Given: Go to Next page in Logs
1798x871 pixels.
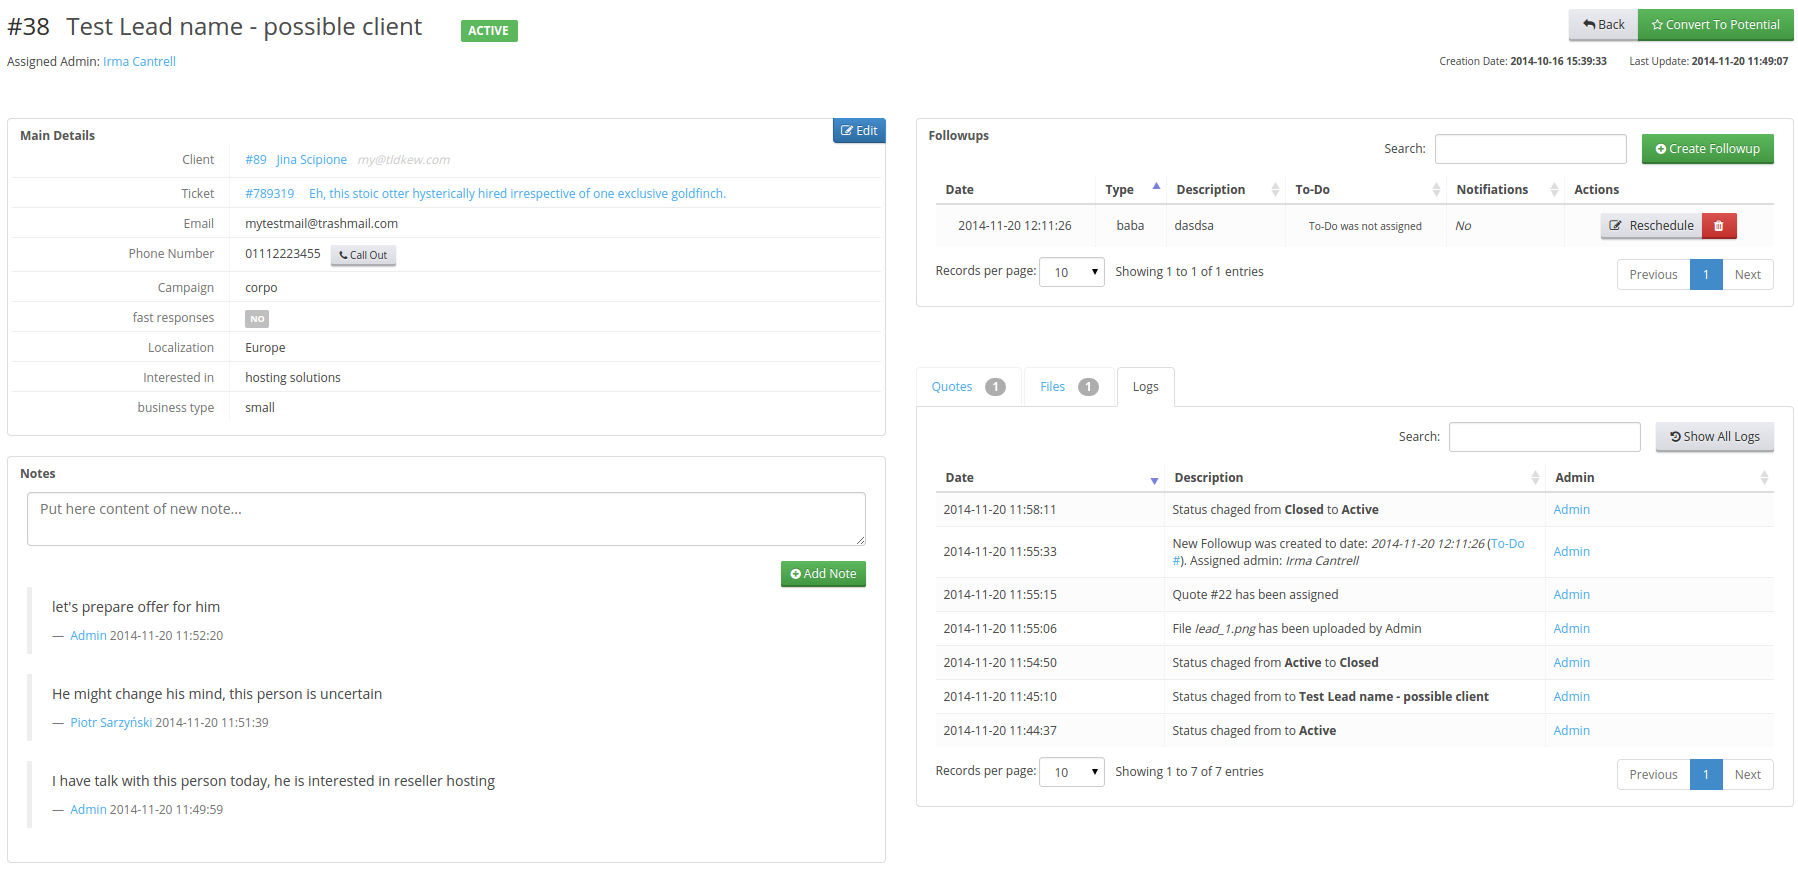Looking at the screenshot, I should click(x=1747, y=775).
